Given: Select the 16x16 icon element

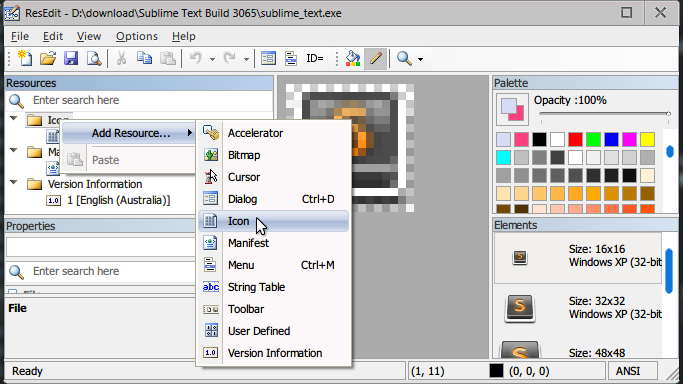Looking at the screenshot, I should (x=578, y=257).
